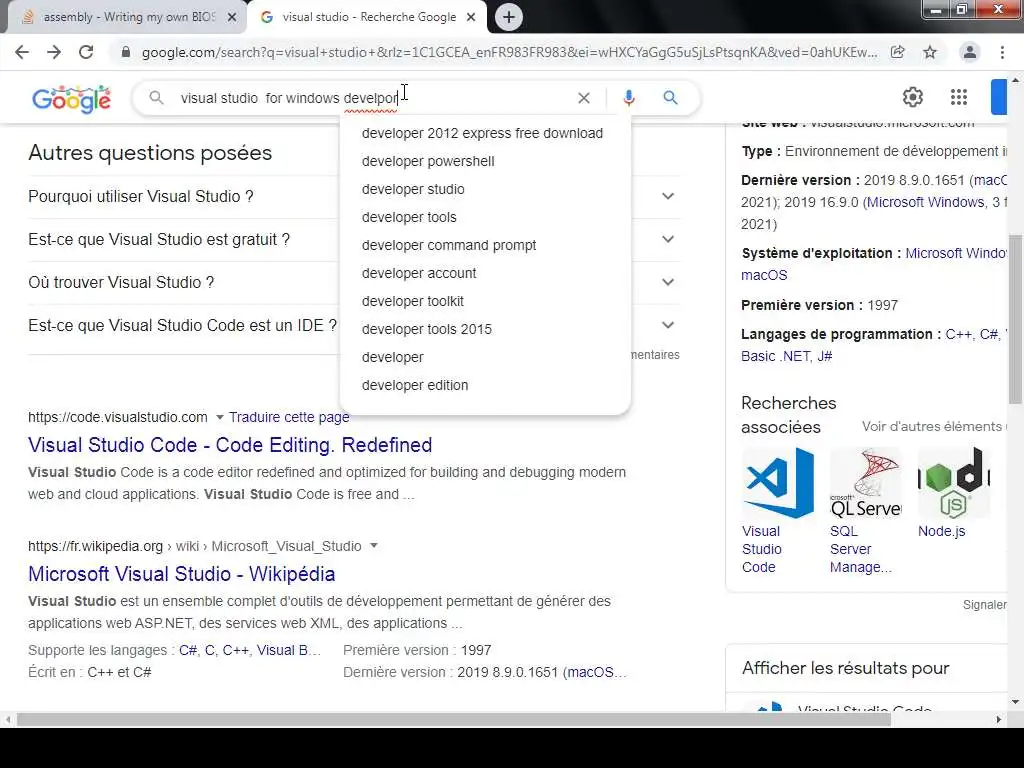Image resolution: width=1024 pixels, height=768 pixels.
Task: View site security lock info
Action: pyautogui.click(x=125, y=52)
